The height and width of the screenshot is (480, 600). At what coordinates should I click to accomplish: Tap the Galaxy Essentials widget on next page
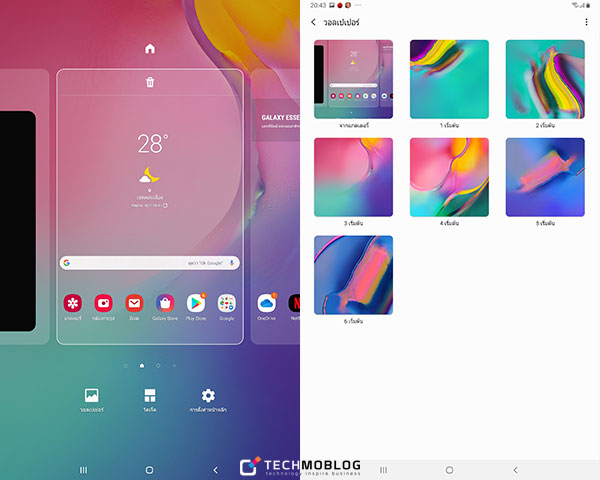click(x=278, y=120)
